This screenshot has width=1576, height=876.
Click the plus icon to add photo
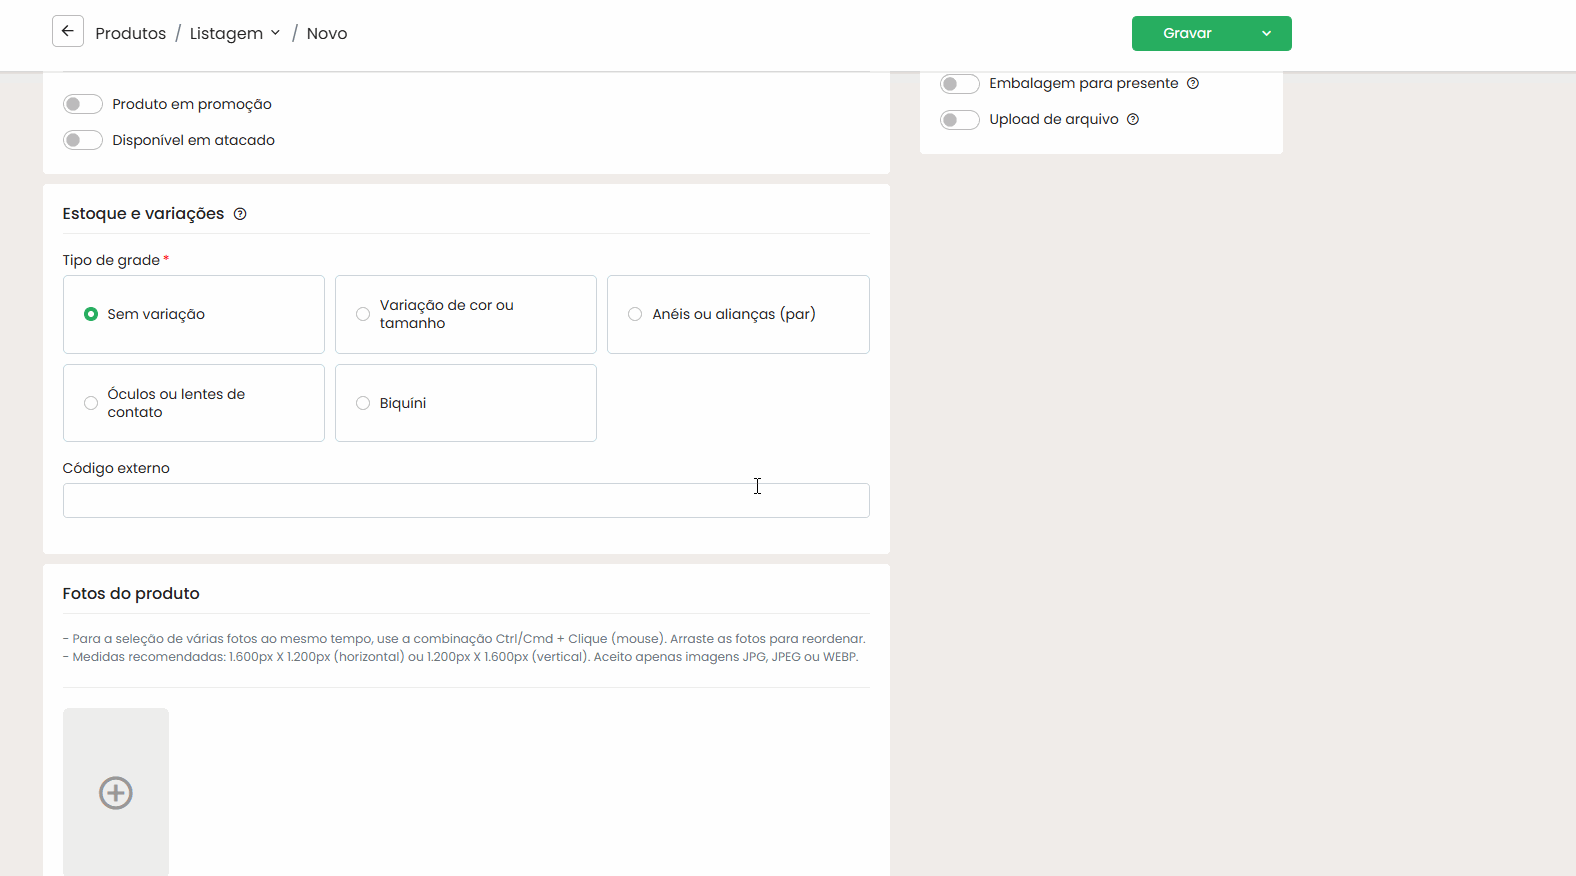(x=116, y=793)
